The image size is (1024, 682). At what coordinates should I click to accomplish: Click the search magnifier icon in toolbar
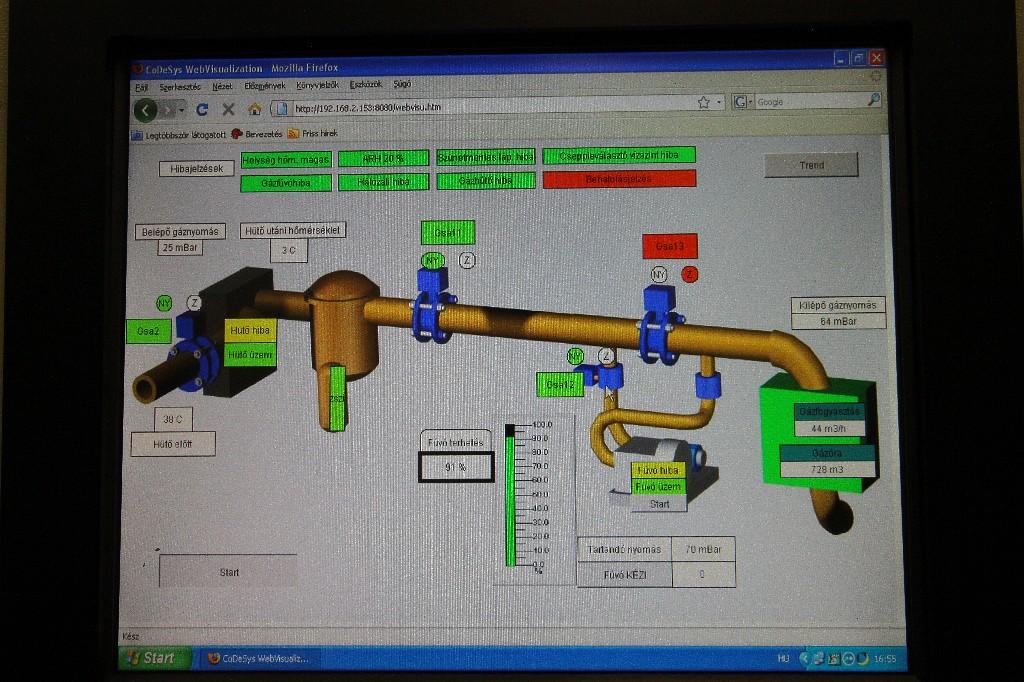(873, 100)
